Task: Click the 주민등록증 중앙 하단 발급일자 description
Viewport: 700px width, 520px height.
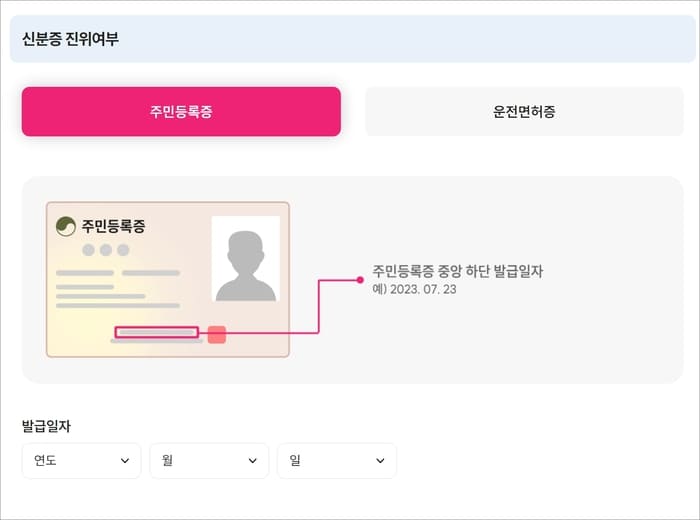Action: [x=458, y=271]
